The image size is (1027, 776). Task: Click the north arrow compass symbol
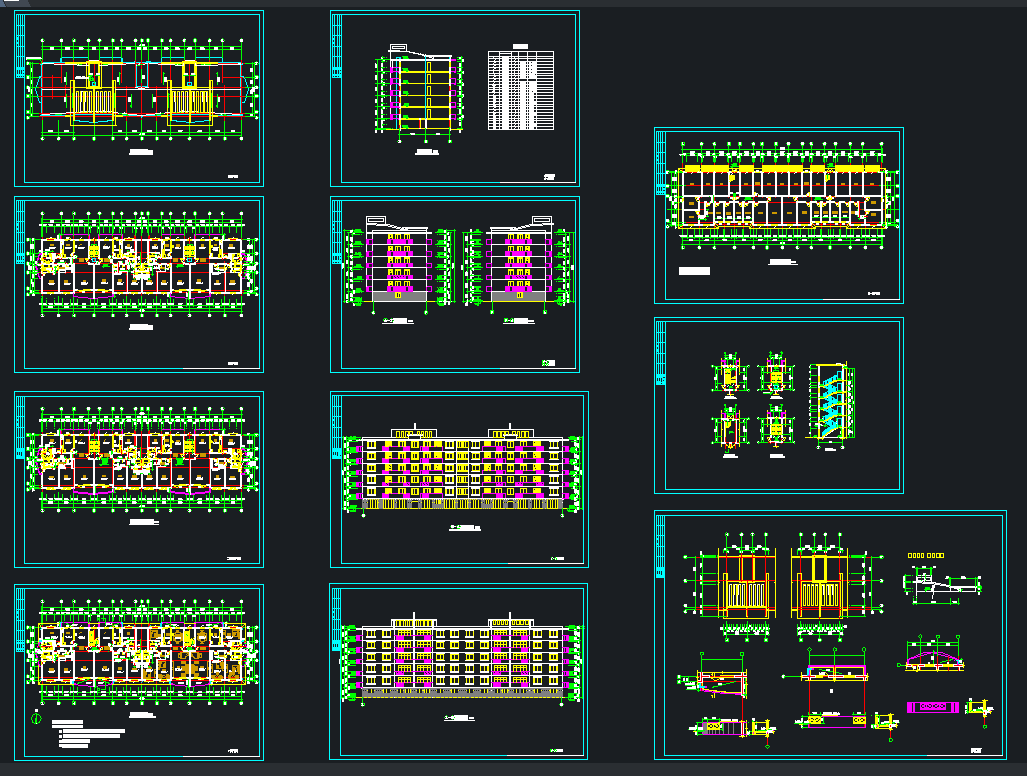coord(37,718)
